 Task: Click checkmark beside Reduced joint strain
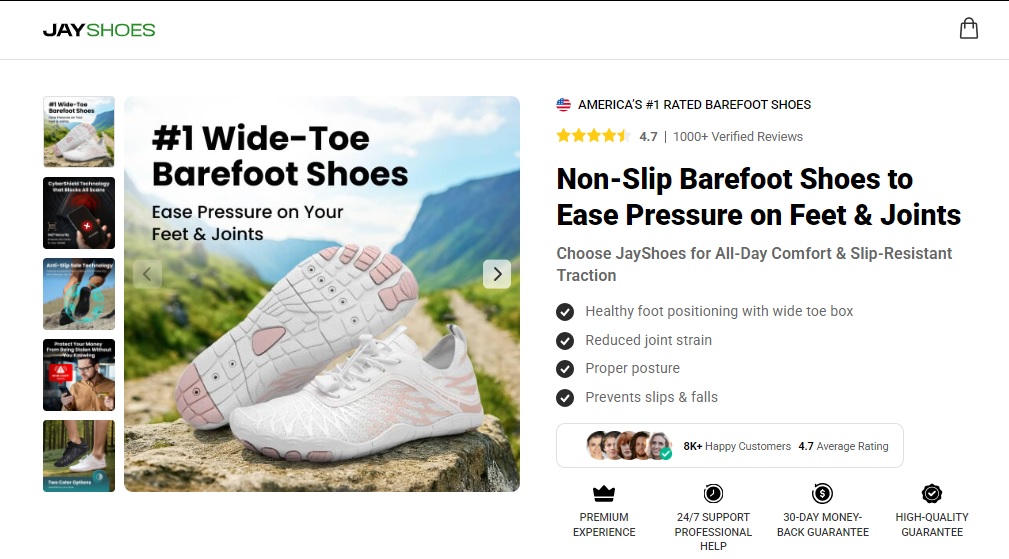point(565,340)
